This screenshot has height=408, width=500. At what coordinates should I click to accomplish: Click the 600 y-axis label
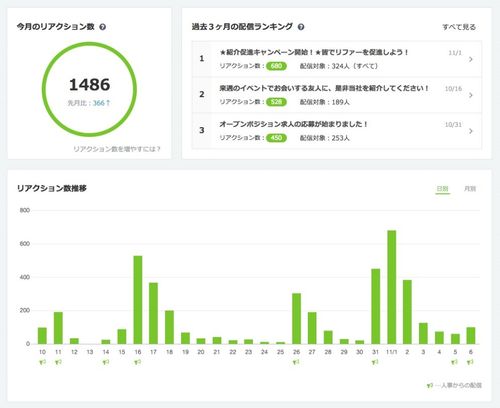point(25,244)
